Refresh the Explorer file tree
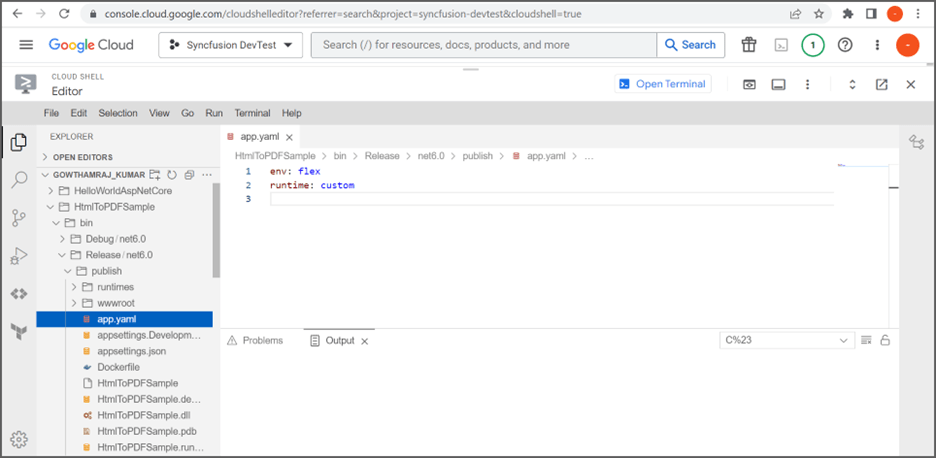Image resolution: width=936 pixels, height=458 pixels. (x=172, y=174)
